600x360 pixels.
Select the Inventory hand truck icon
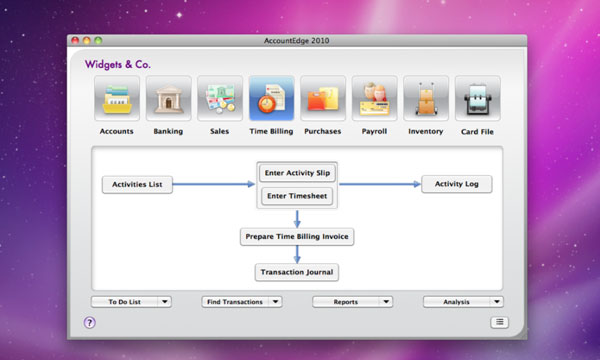coord(426,98)
